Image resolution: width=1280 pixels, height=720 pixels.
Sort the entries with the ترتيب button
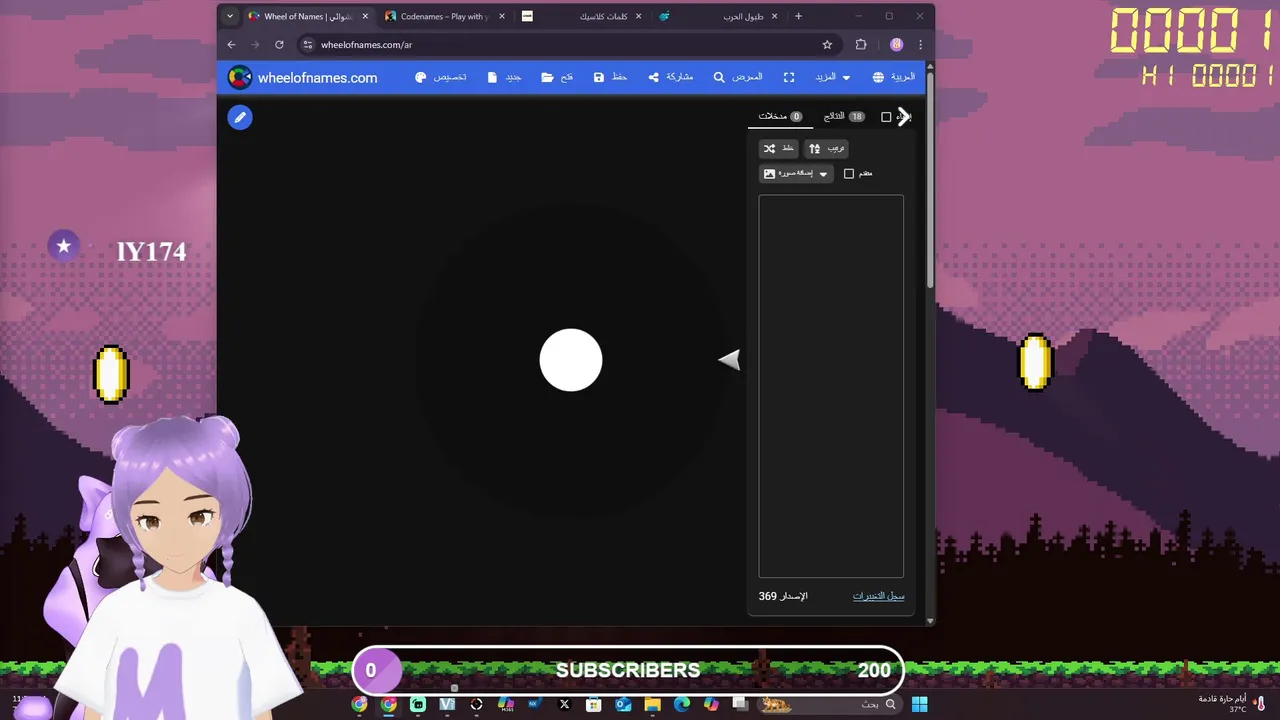(826, 148)
